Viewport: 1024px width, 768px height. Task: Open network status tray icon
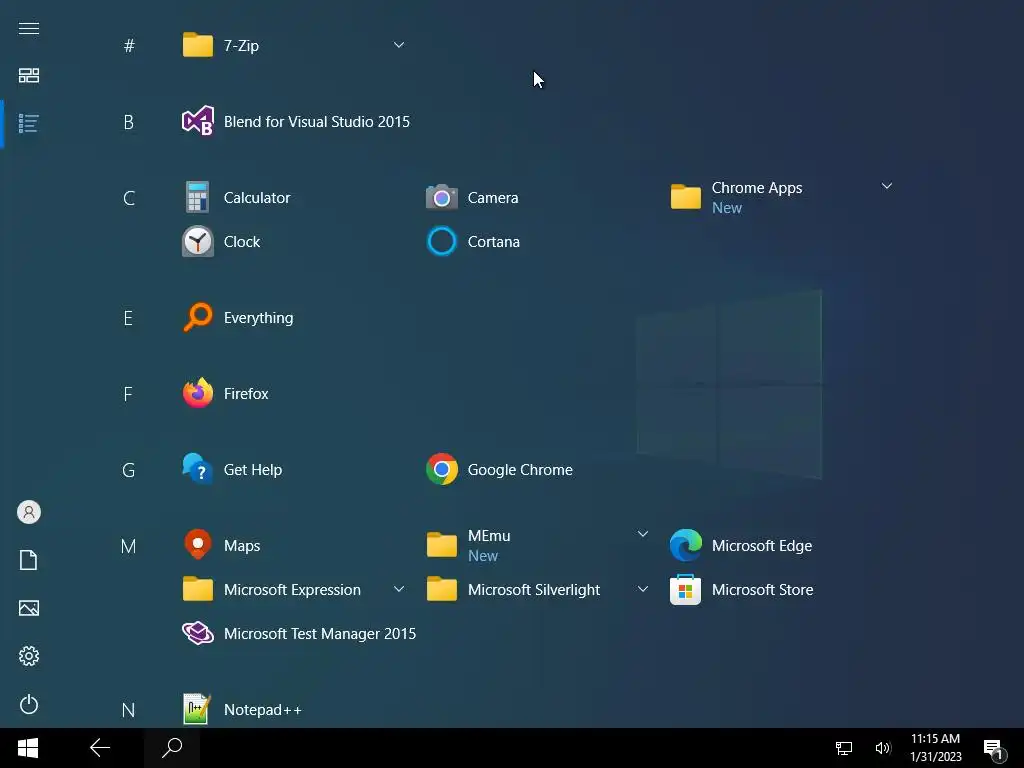[x=844, y=748]
